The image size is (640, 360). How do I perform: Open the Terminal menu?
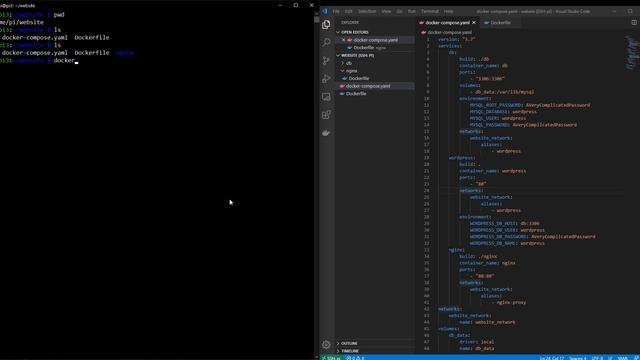(x=429, y=11)
